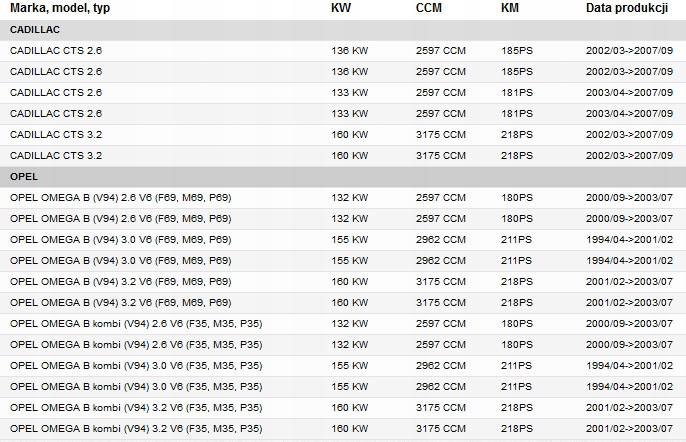Click the first CADILLAC CTS 2.6 row

[x=343, y=51]
